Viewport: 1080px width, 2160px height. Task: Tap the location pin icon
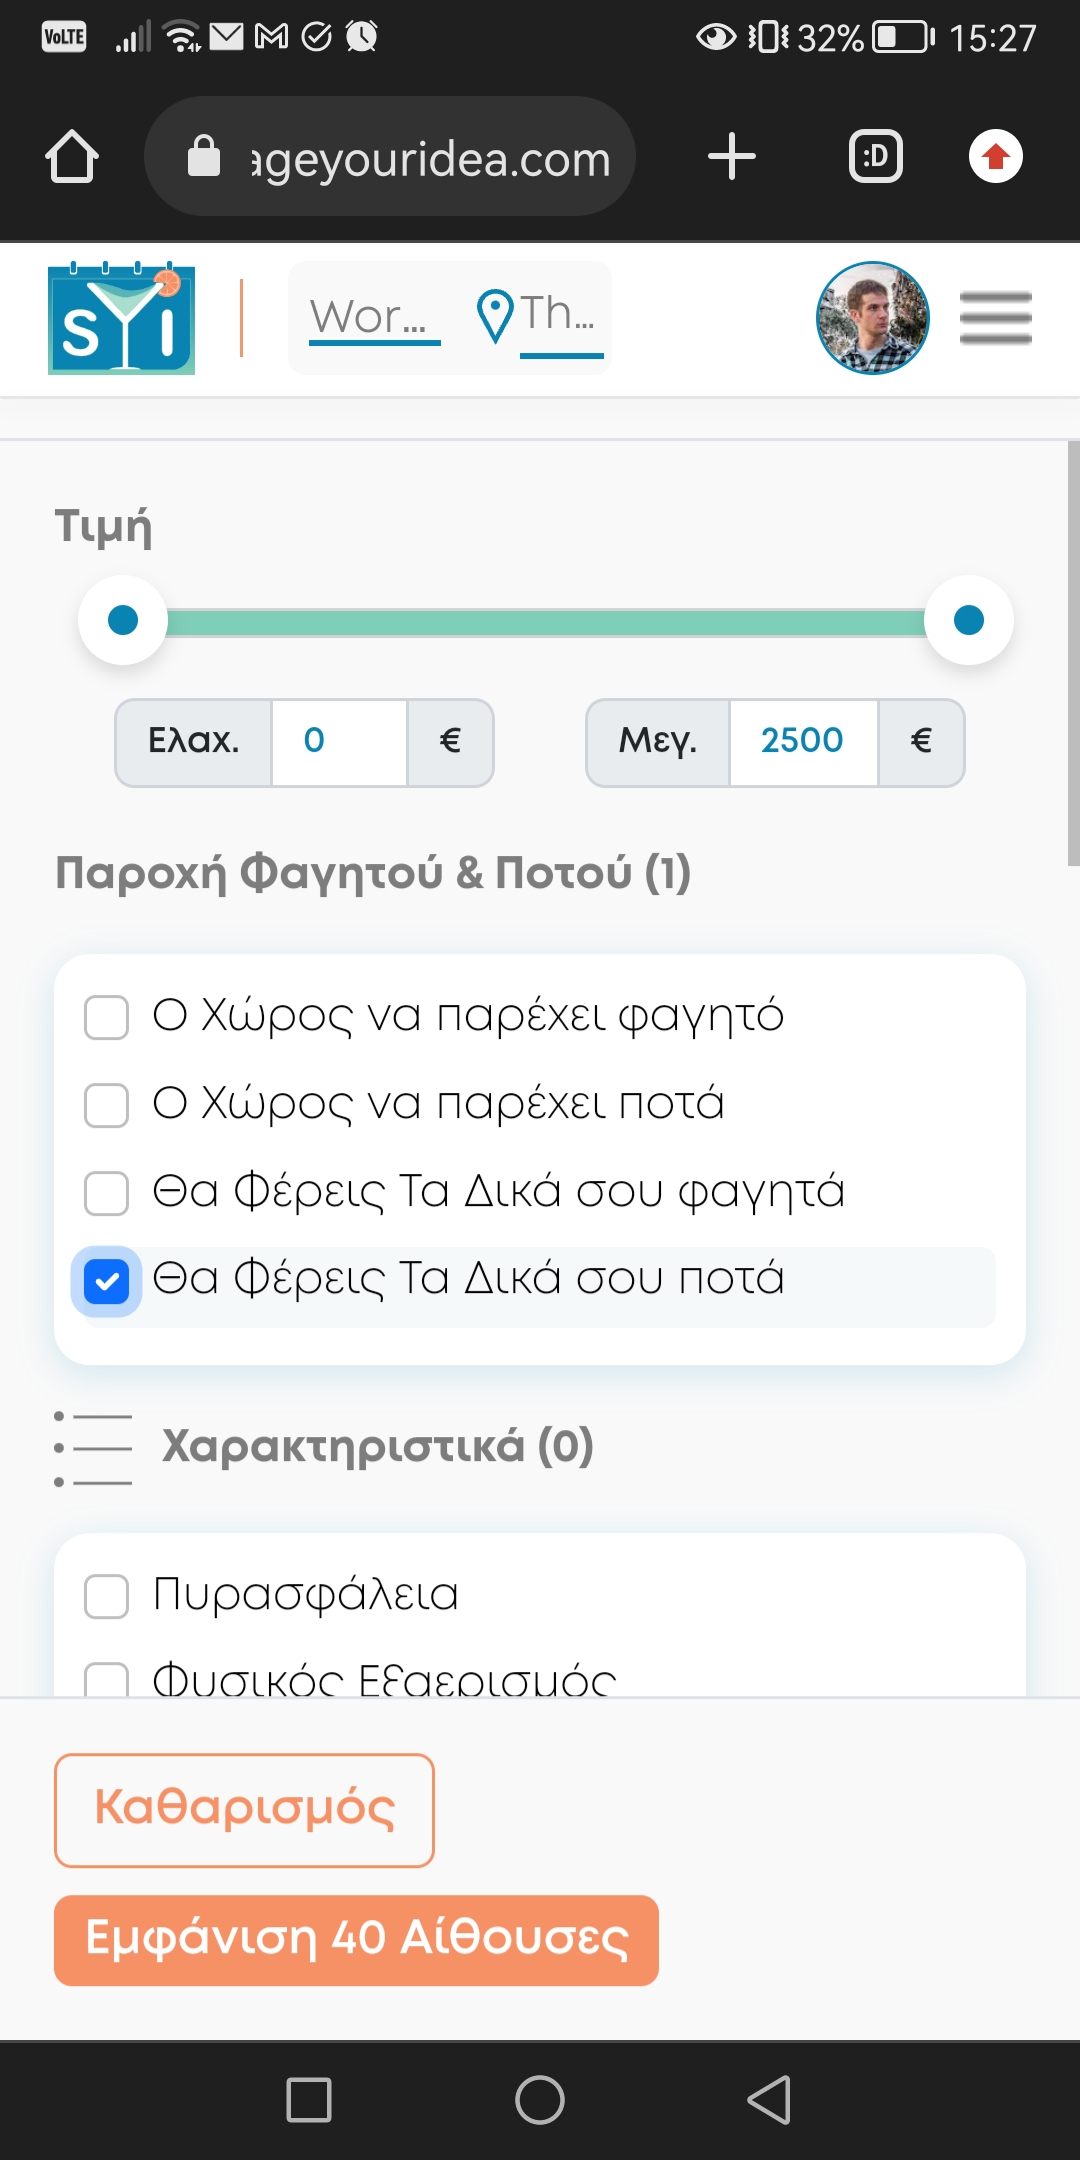click(x=494, y=316)
